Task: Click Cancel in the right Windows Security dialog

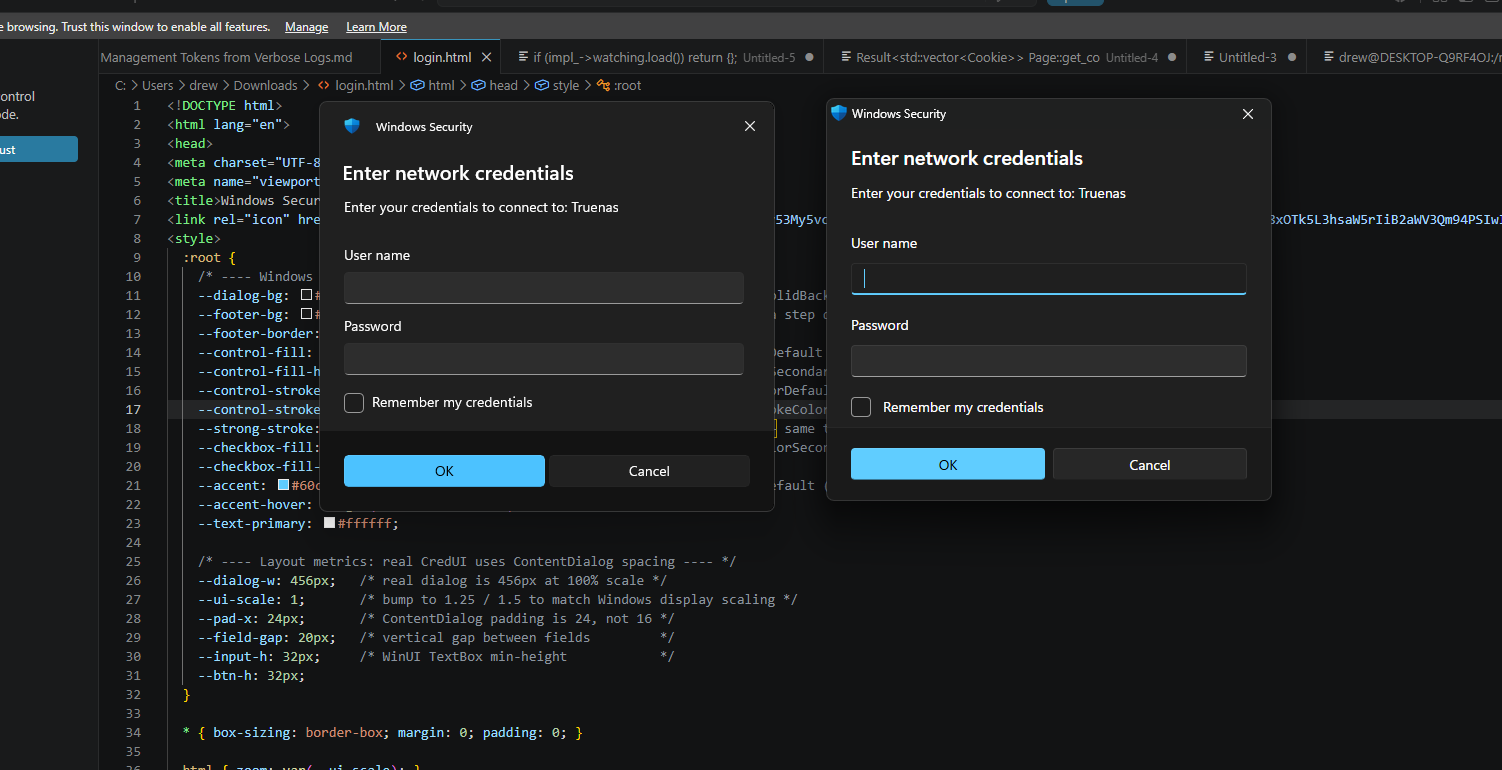Action: (1150, 464)
